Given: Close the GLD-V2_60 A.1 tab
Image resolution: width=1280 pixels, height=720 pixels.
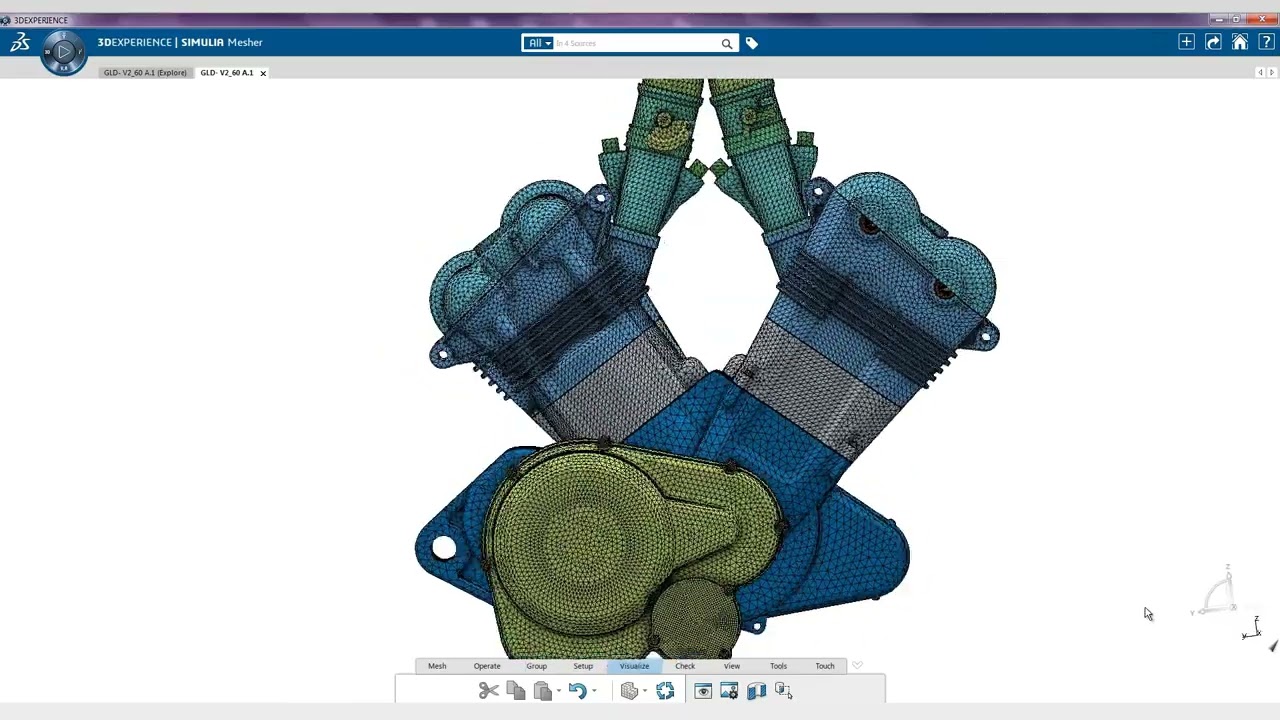Looking at the screenshot, I should click(x=263, y=73).
